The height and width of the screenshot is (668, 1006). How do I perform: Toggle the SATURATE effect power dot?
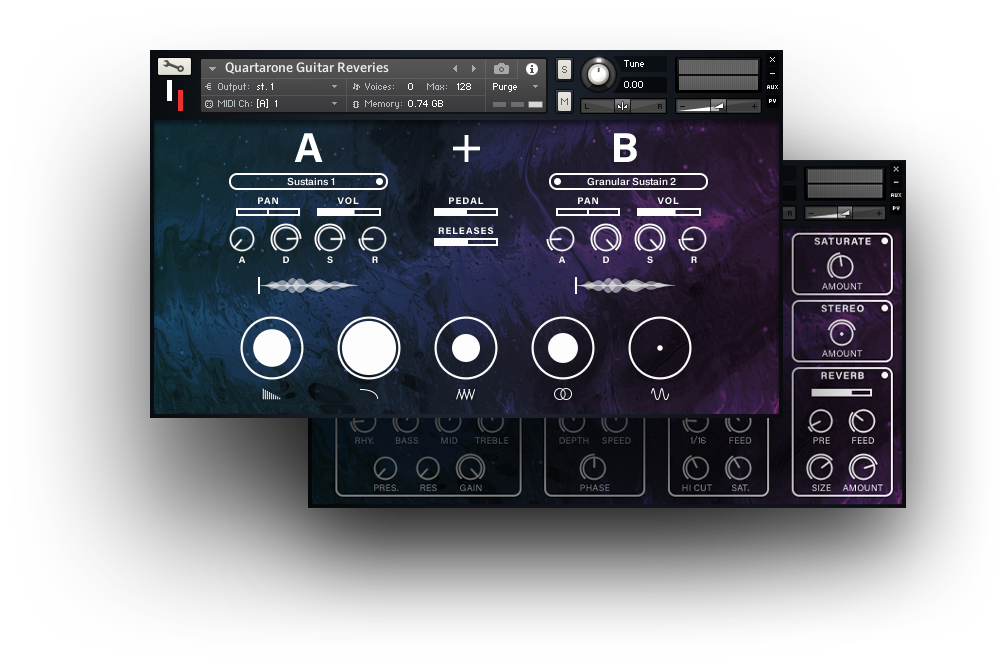885,241
